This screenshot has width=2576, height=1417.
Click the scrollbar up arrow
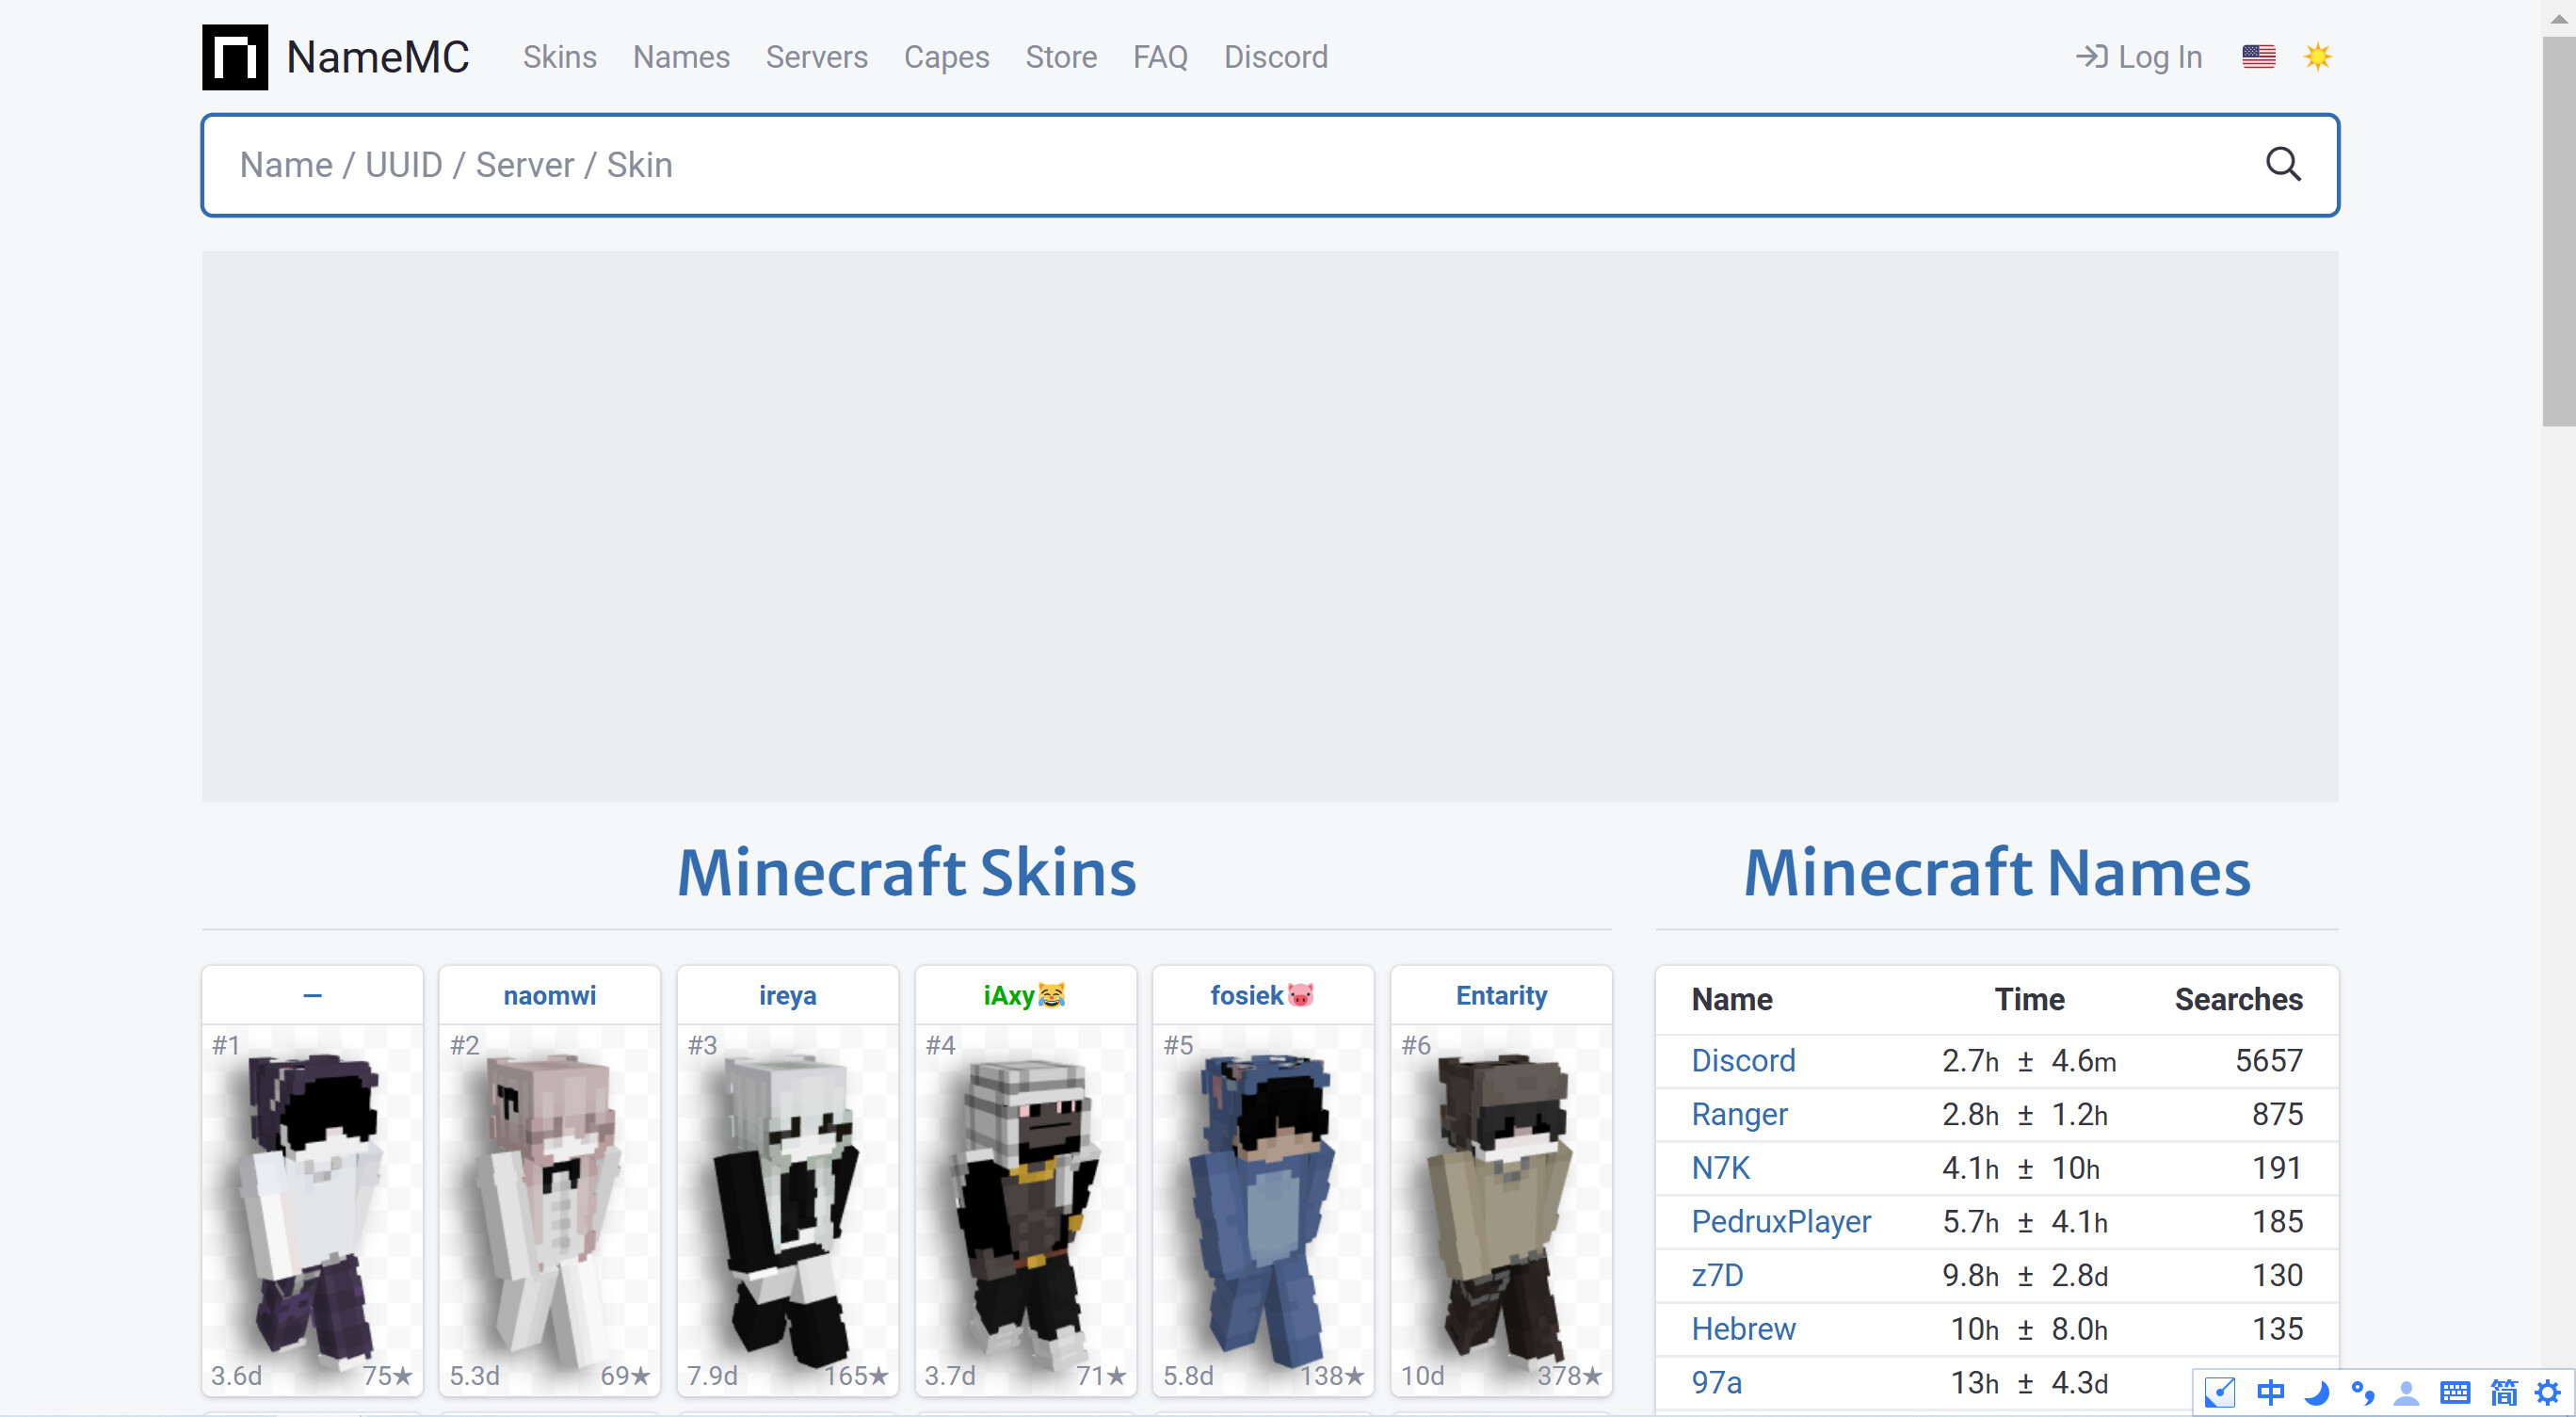click(2559, 17)
